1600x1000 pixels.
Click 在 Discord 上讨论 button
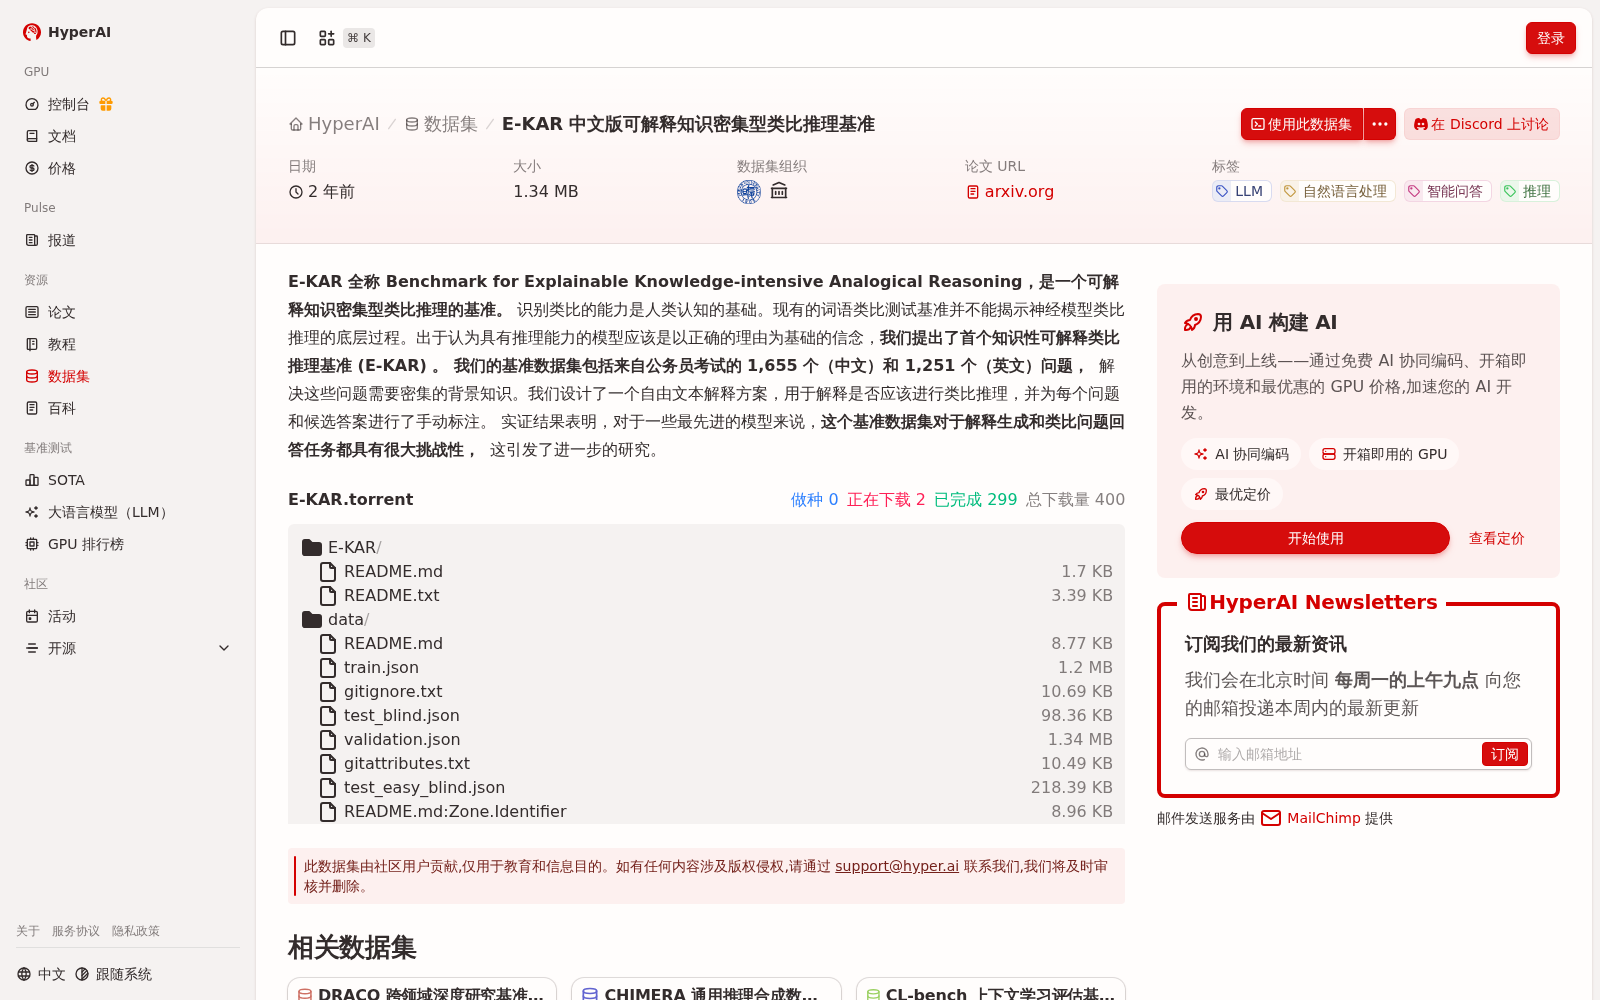pyautogui.click(x=1481, y=124)
